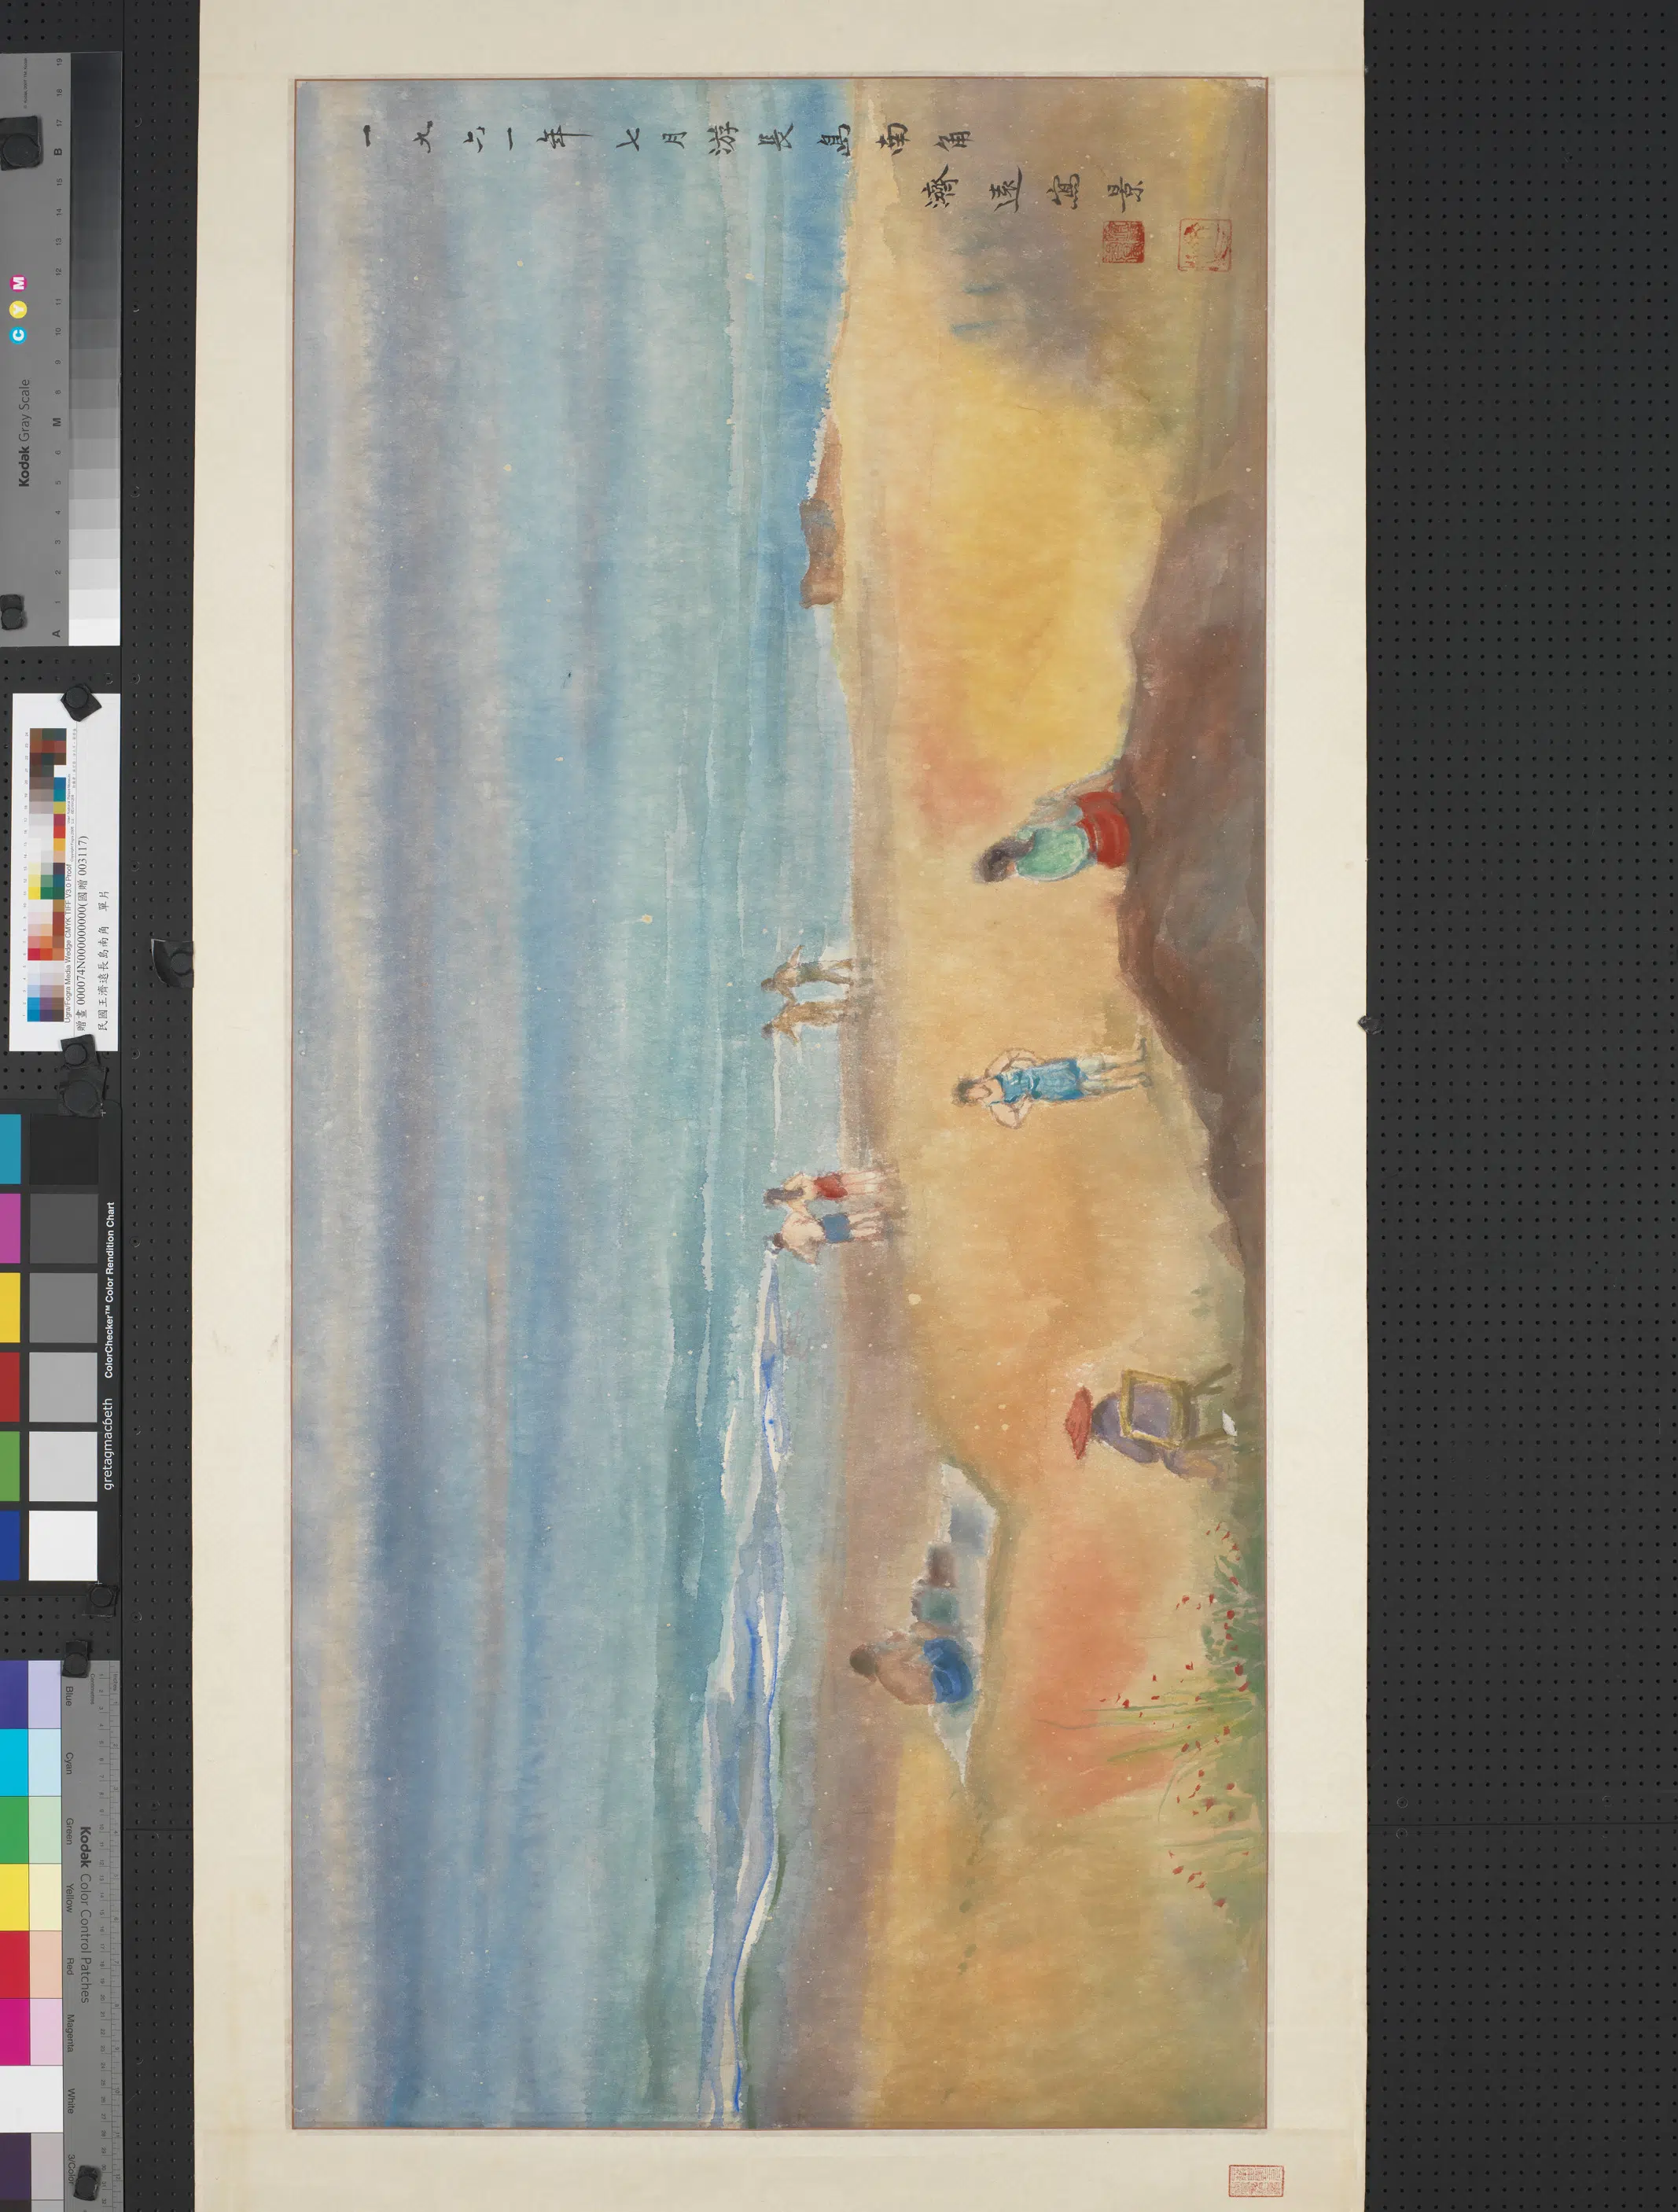
Task: Click the "Blue" patch label
Action: [69, 1695]
